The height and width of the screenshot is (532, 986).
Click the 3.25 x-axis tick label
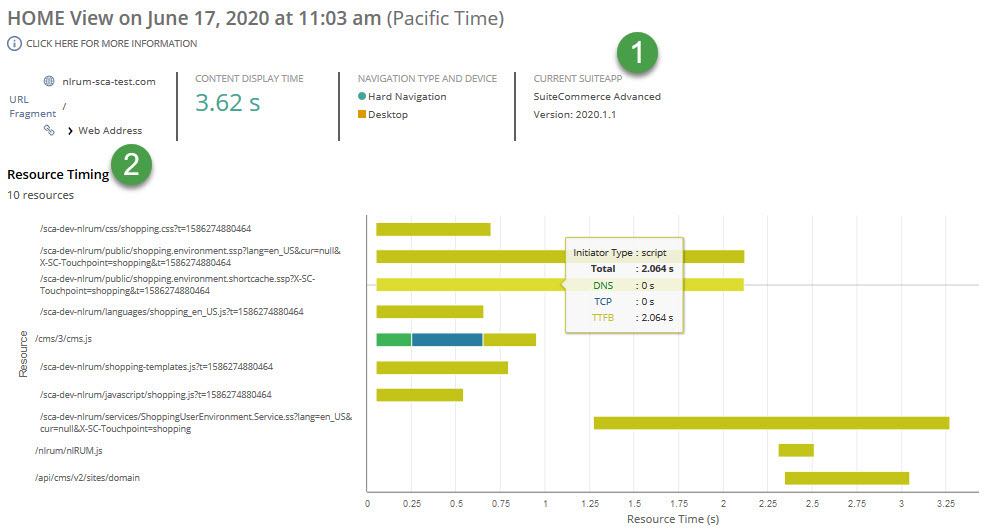pyautogui.click(x=946, y=504)
